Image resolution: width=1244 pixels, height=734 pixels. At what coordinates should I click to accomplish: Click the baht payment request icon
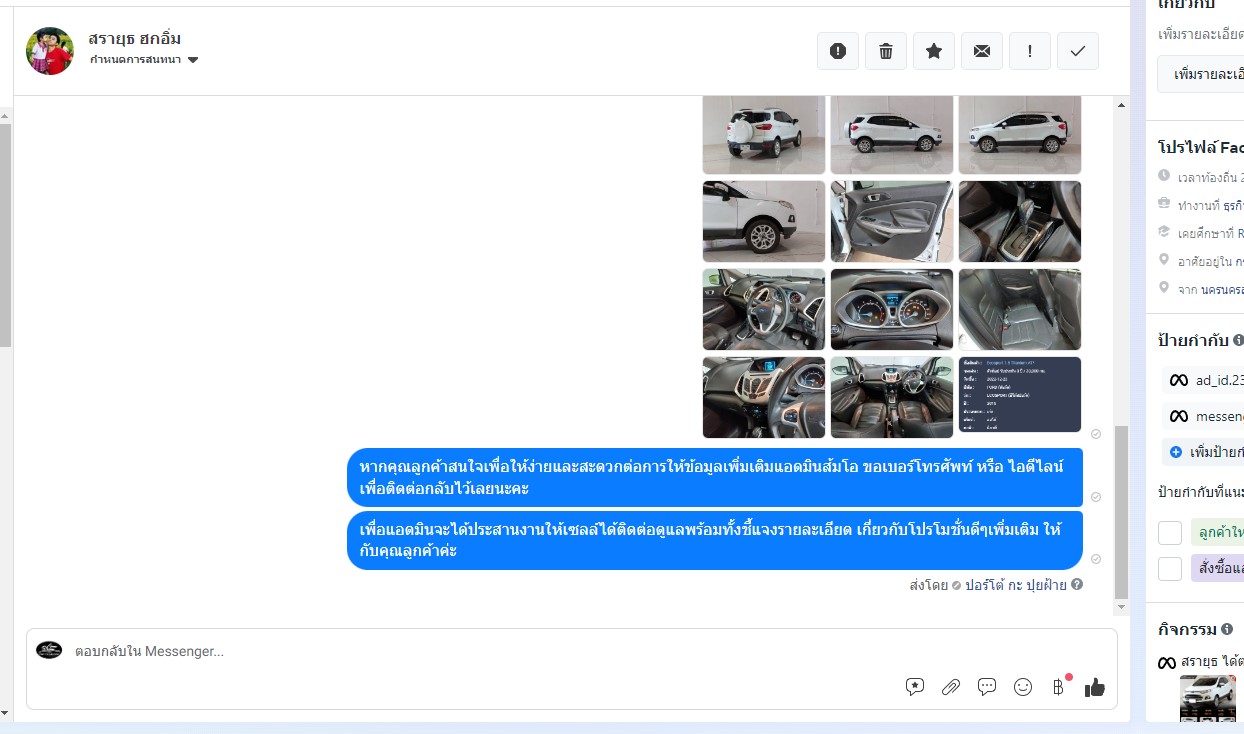[1059, 687]
